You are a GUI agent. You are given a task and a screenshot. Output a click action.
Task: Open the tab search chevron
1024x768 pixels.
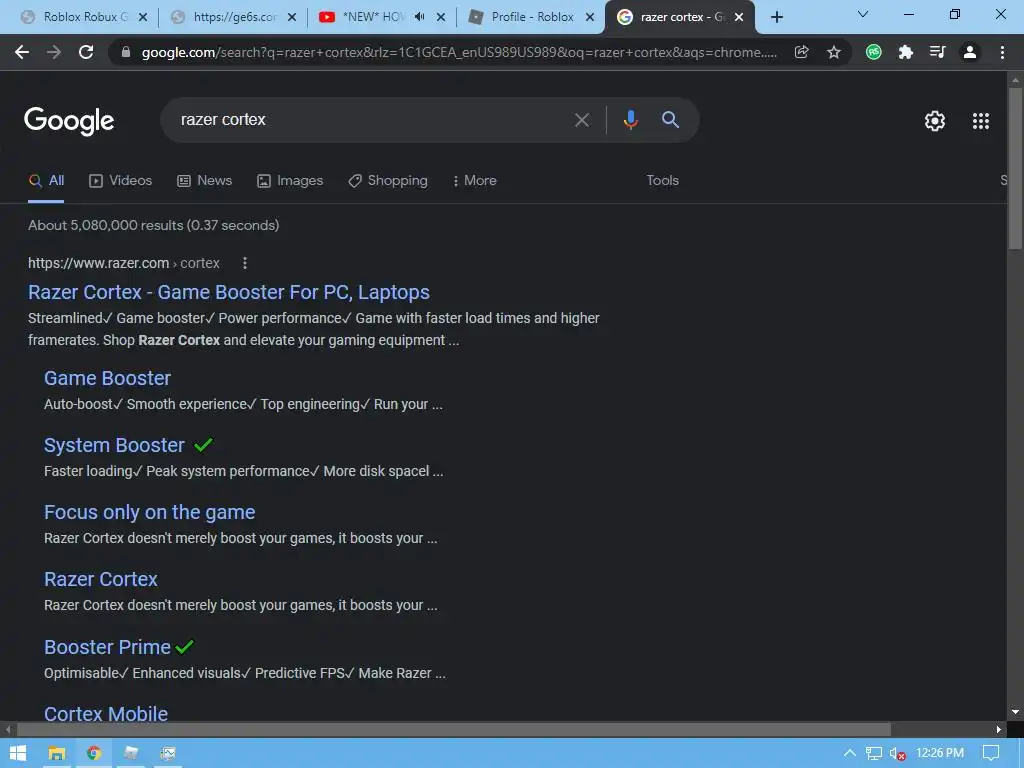click(863, 14)
